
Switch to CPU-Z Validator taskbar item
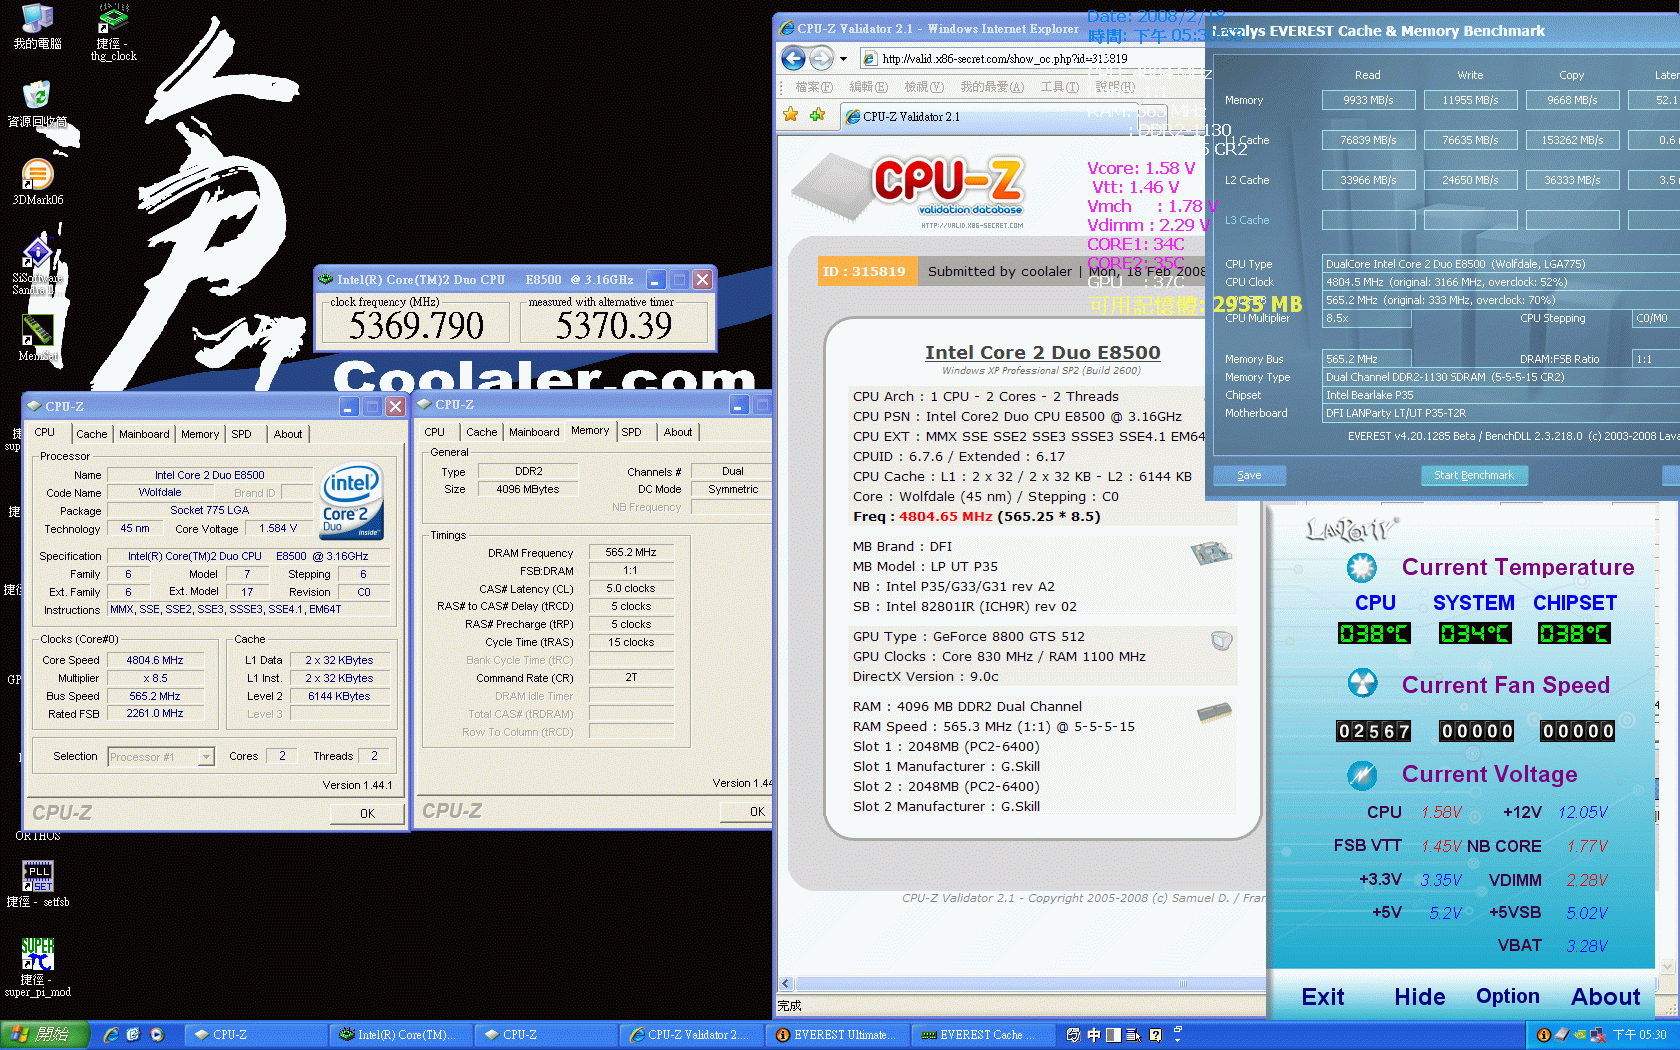pos(693,1035)
